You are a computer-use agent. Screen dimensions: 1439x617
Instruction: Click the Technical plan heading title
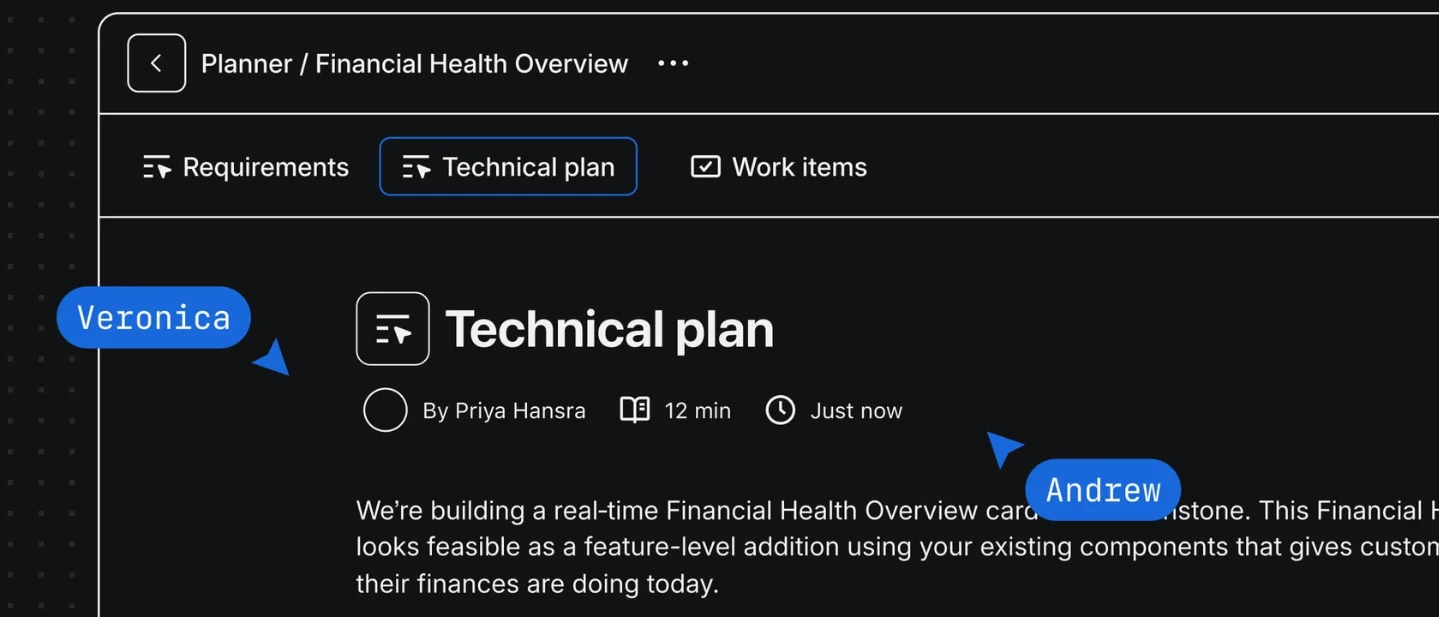609,329
